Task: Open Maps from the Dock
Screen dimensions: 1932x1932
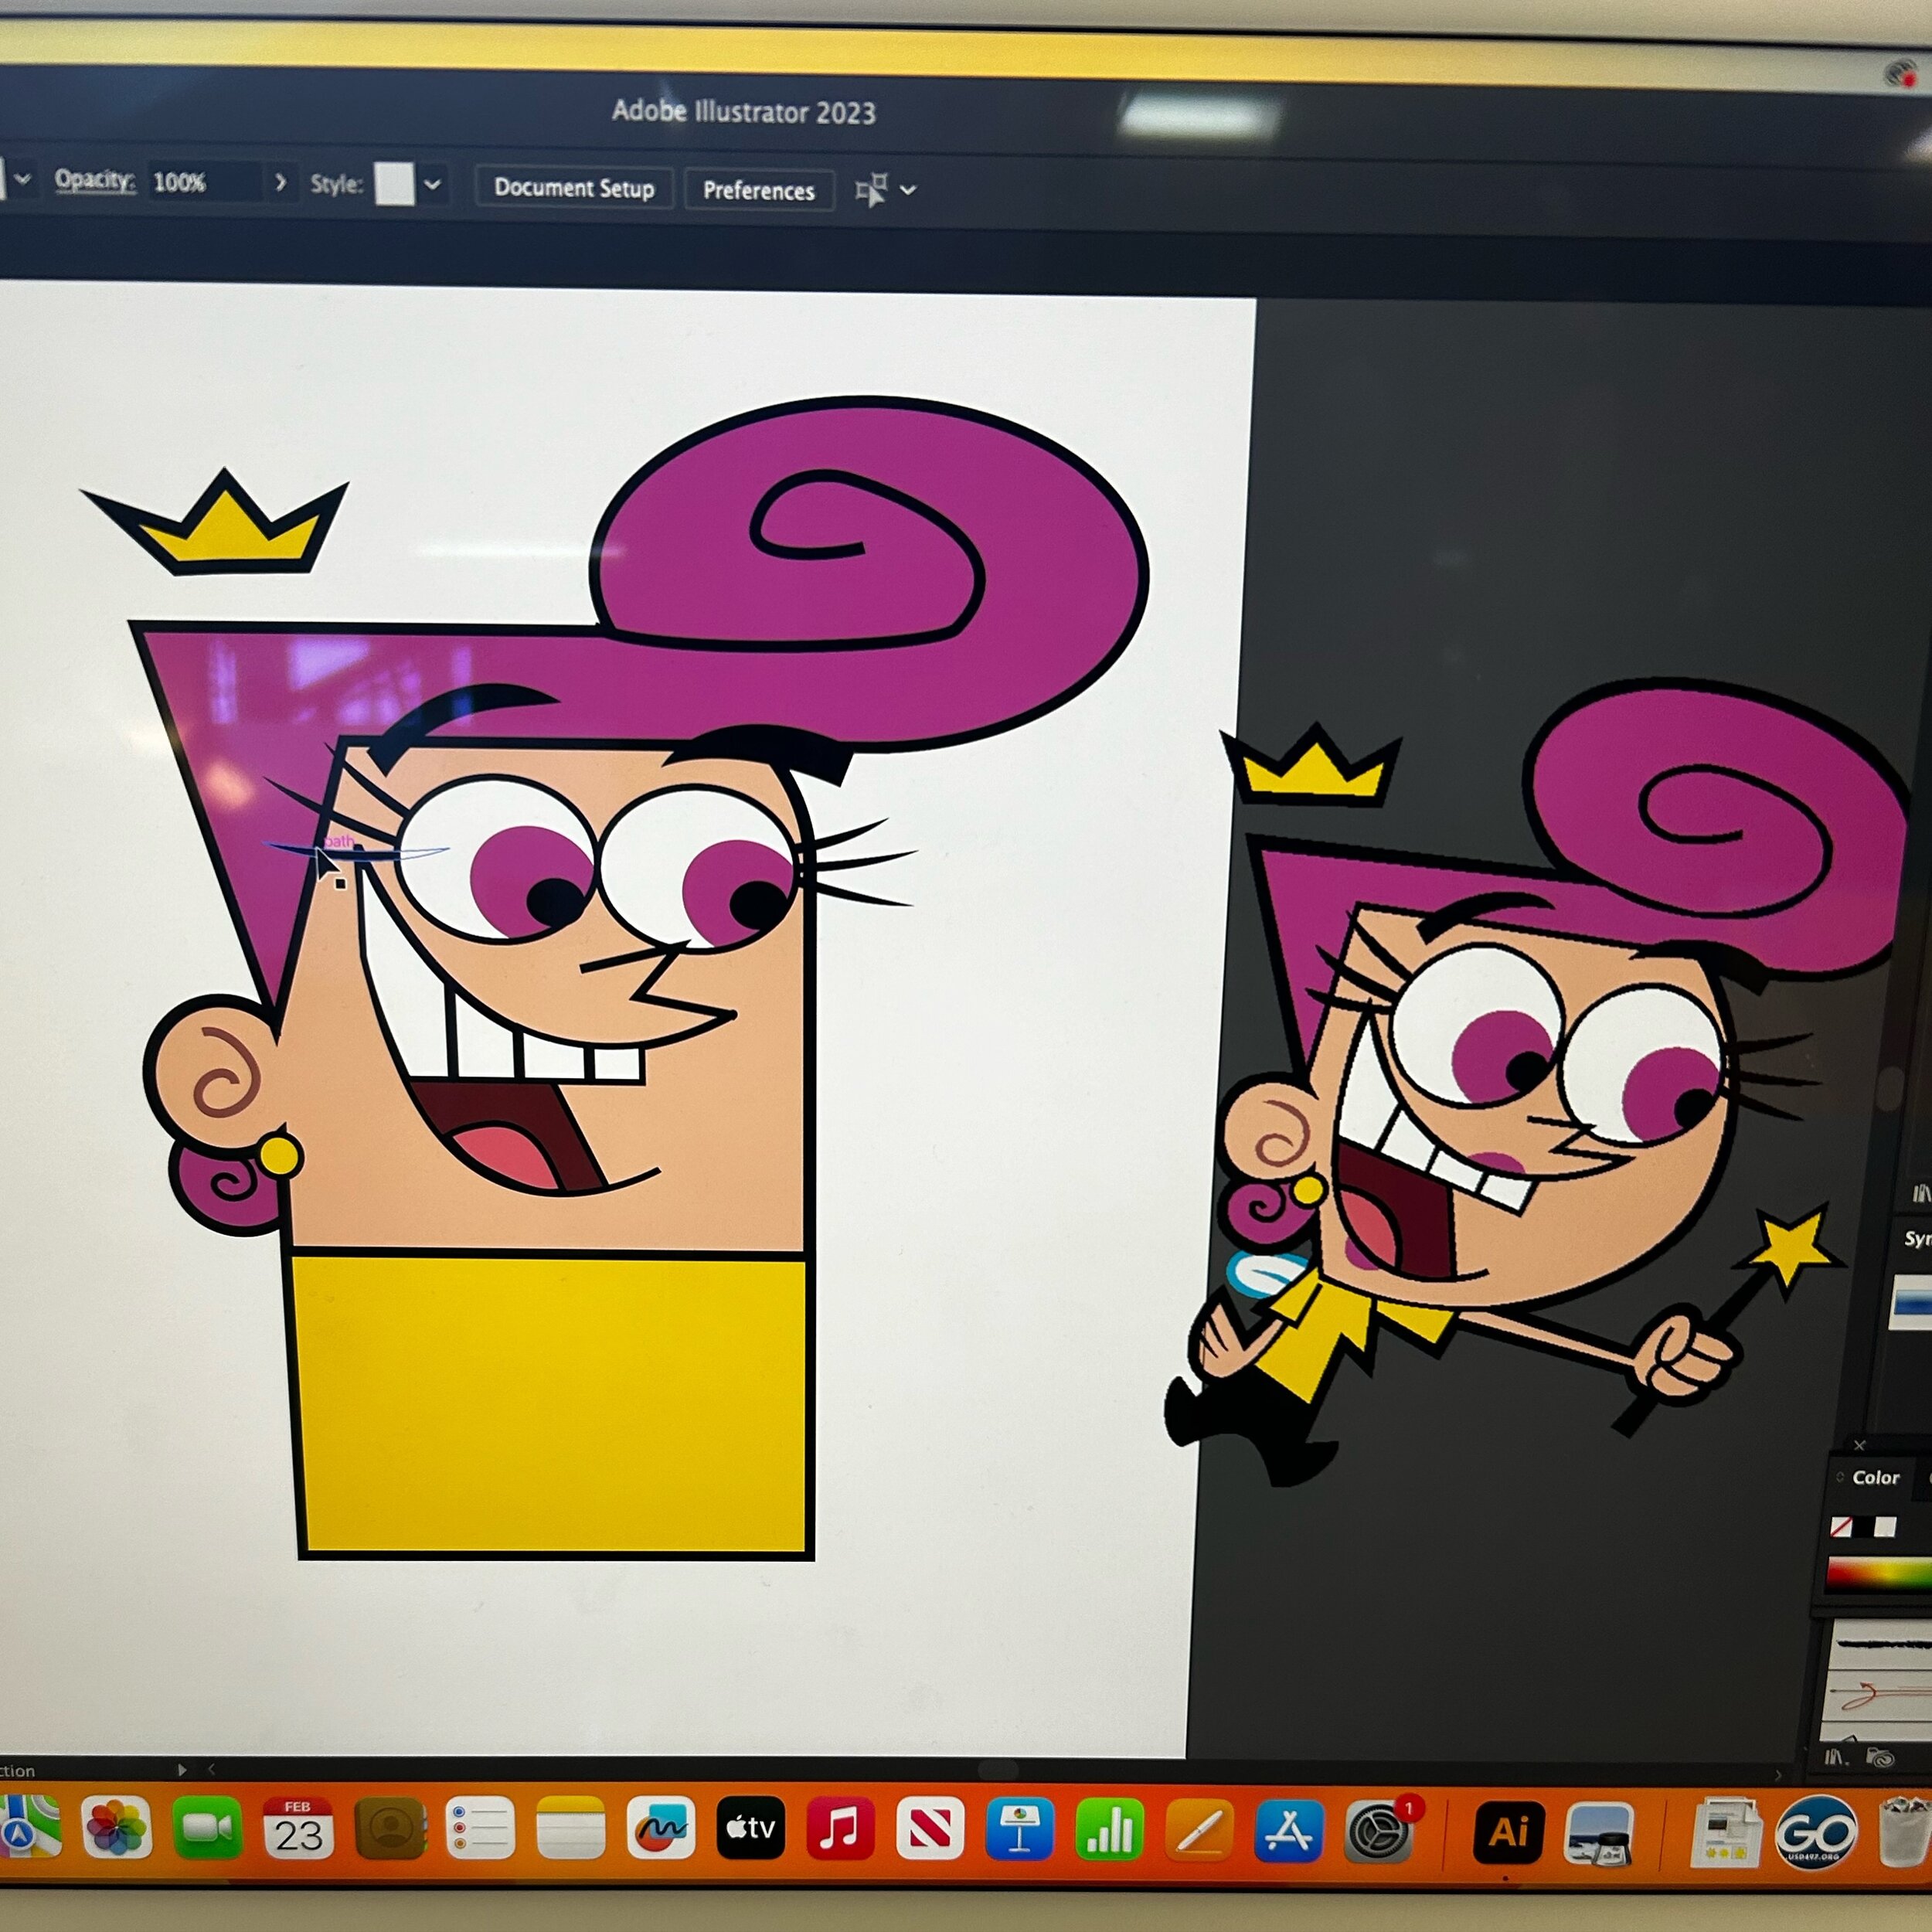Action: coord(26,1827)
